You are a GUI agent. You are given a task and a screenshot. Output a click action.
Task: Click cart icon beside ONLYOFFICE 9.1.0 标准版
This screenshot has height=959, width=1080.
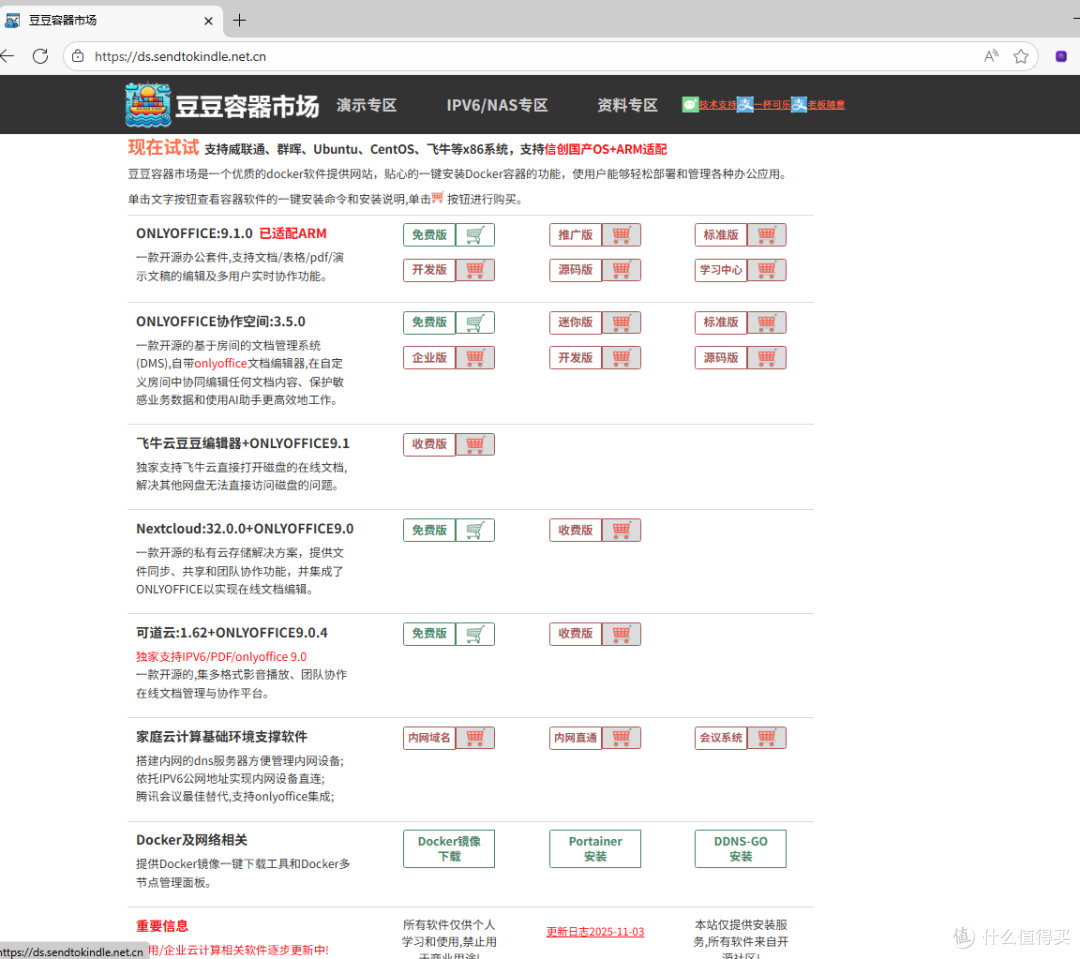point(767,235)
